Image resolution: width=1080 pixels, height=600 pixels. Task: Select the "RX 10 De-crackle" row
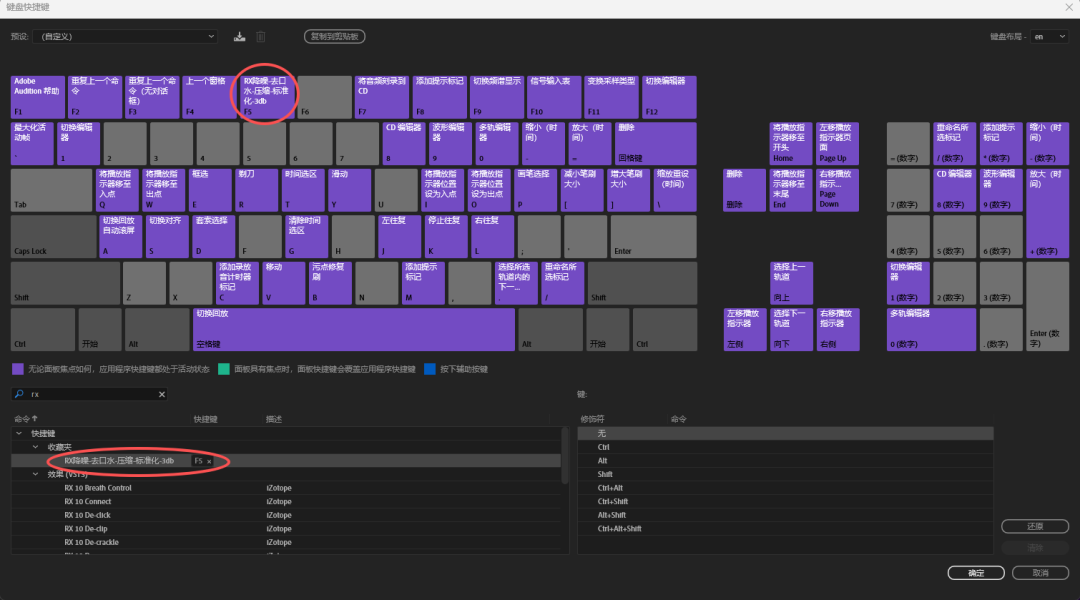point(286,542)
